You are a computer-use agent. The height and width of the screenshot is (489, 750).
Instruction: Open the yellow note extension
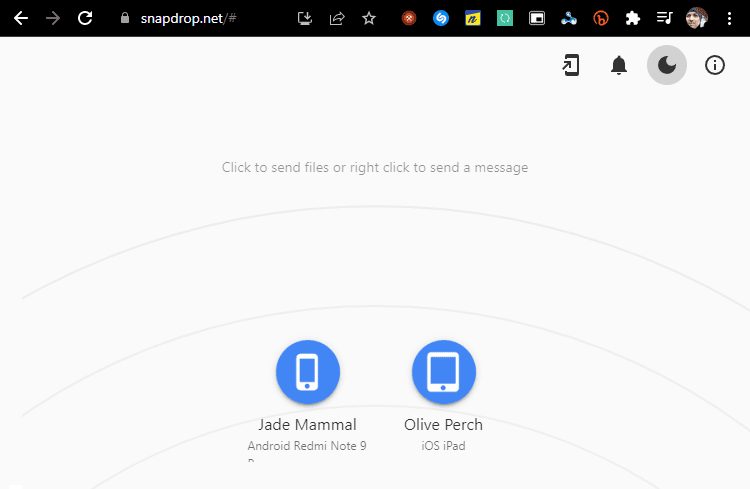coord(473,18)
